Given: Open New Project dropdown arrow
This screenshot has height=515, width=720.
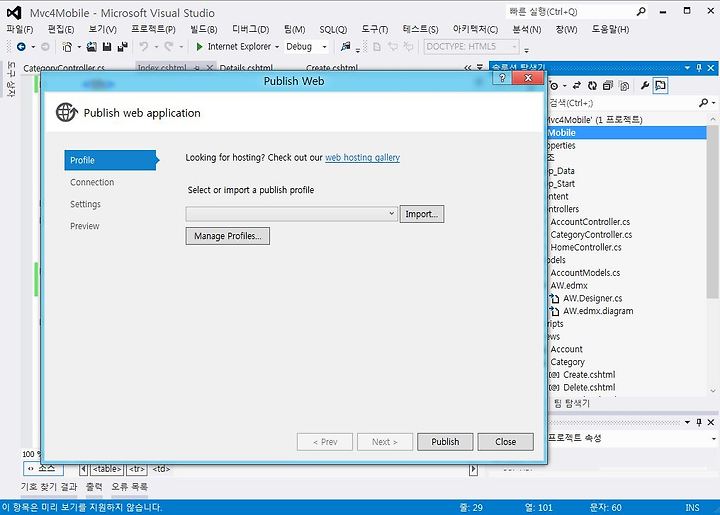Looking at the screenshot, I should [79, 47].
